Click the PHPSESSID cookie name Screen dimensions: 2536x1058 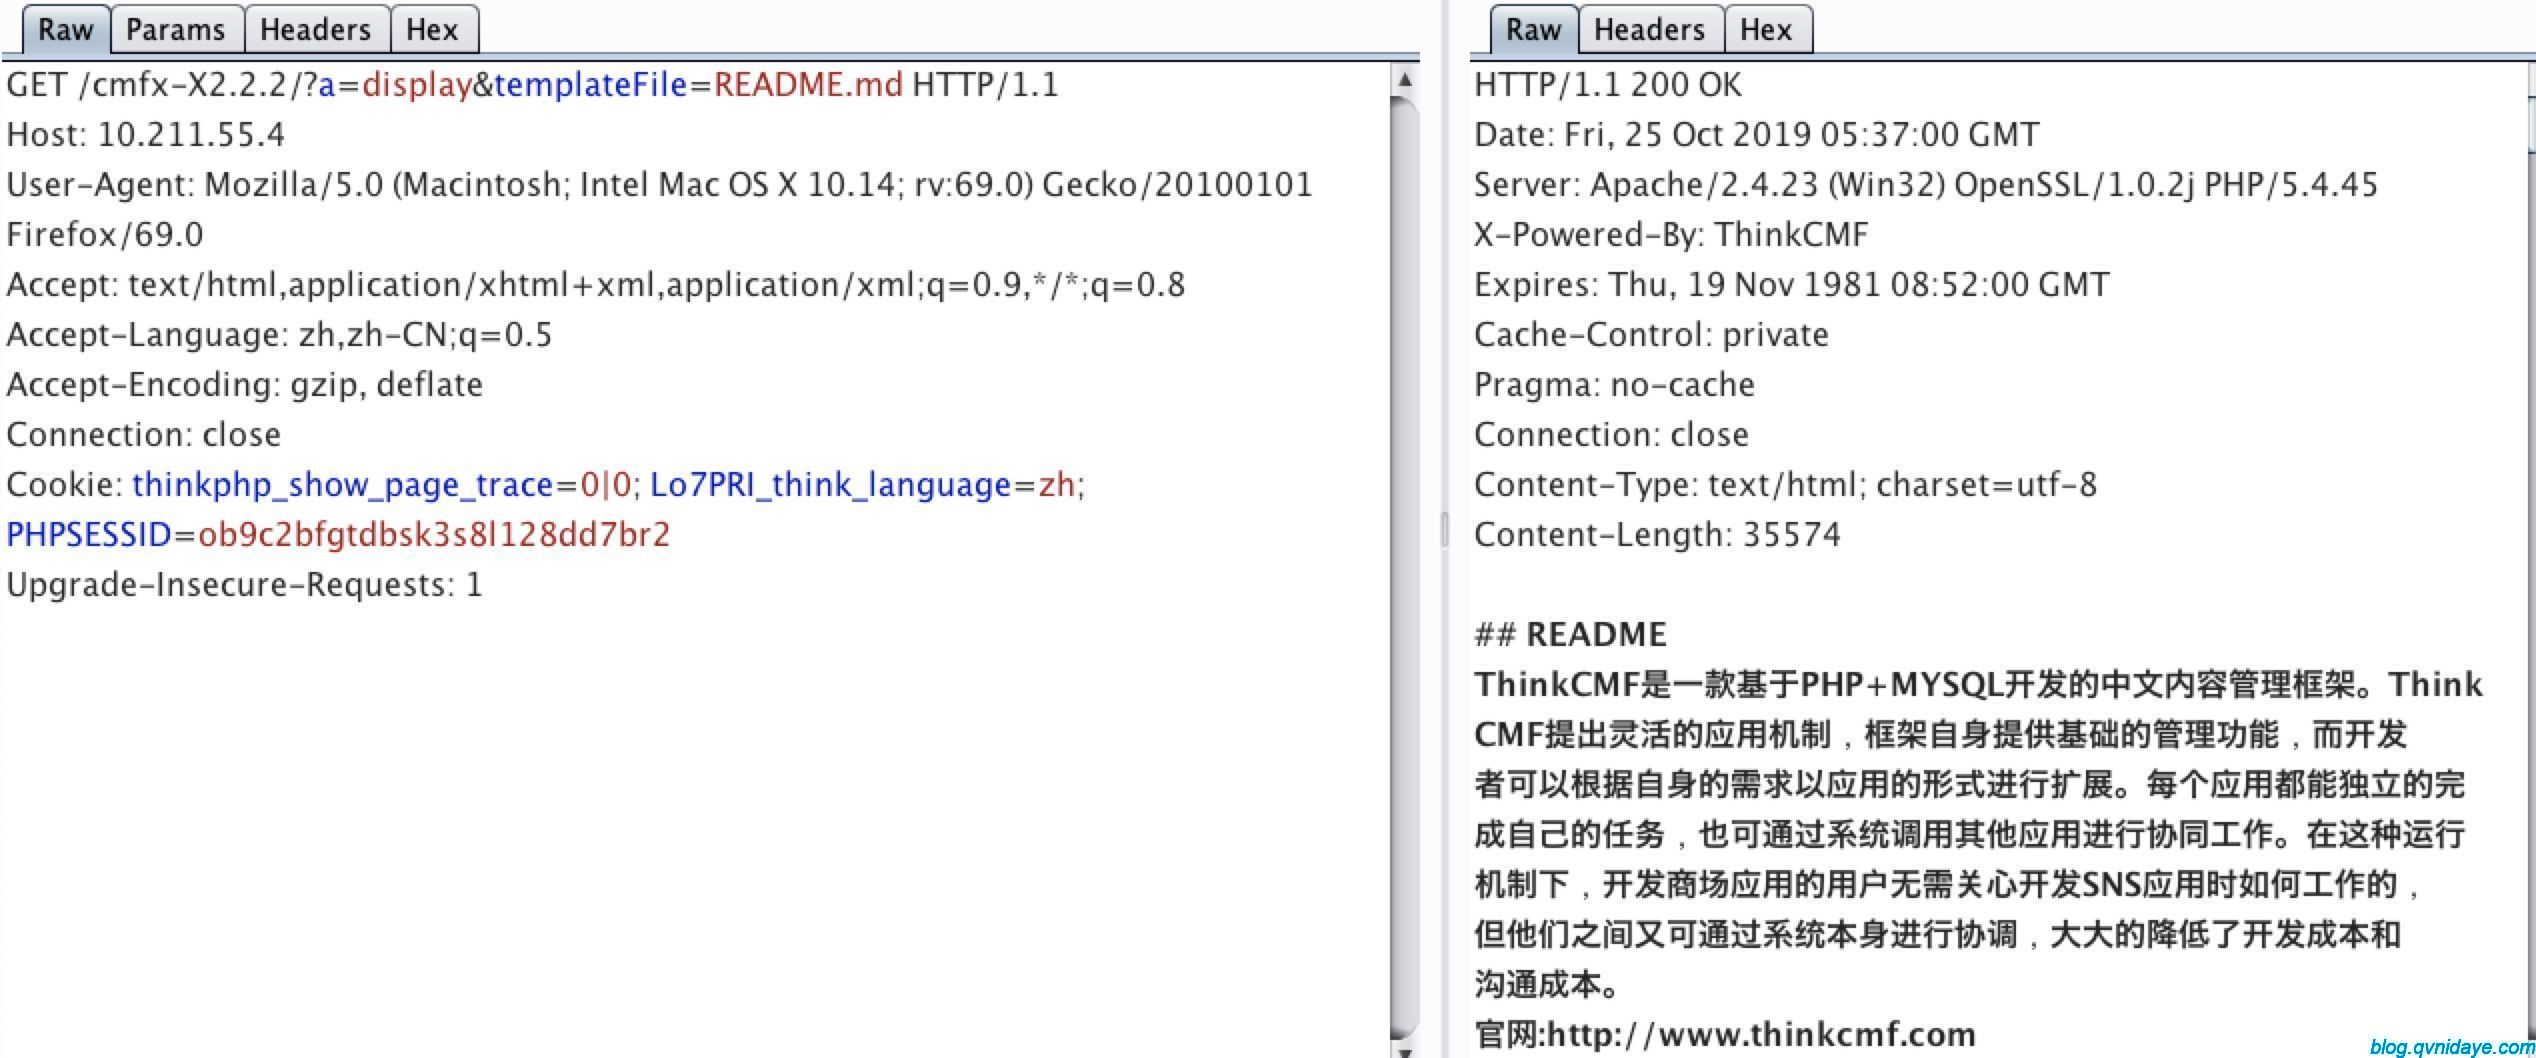pos(89,535)
